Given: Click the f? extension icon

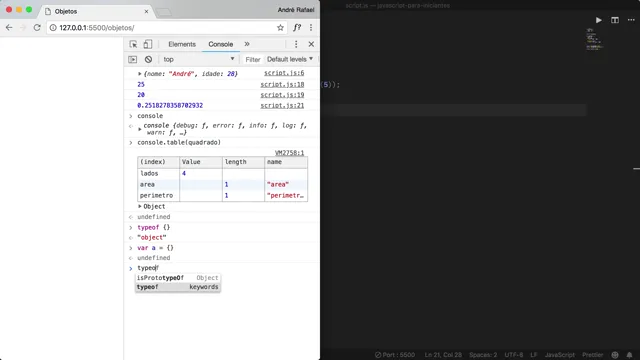Looking at the screenshot, I should point(297,28).
